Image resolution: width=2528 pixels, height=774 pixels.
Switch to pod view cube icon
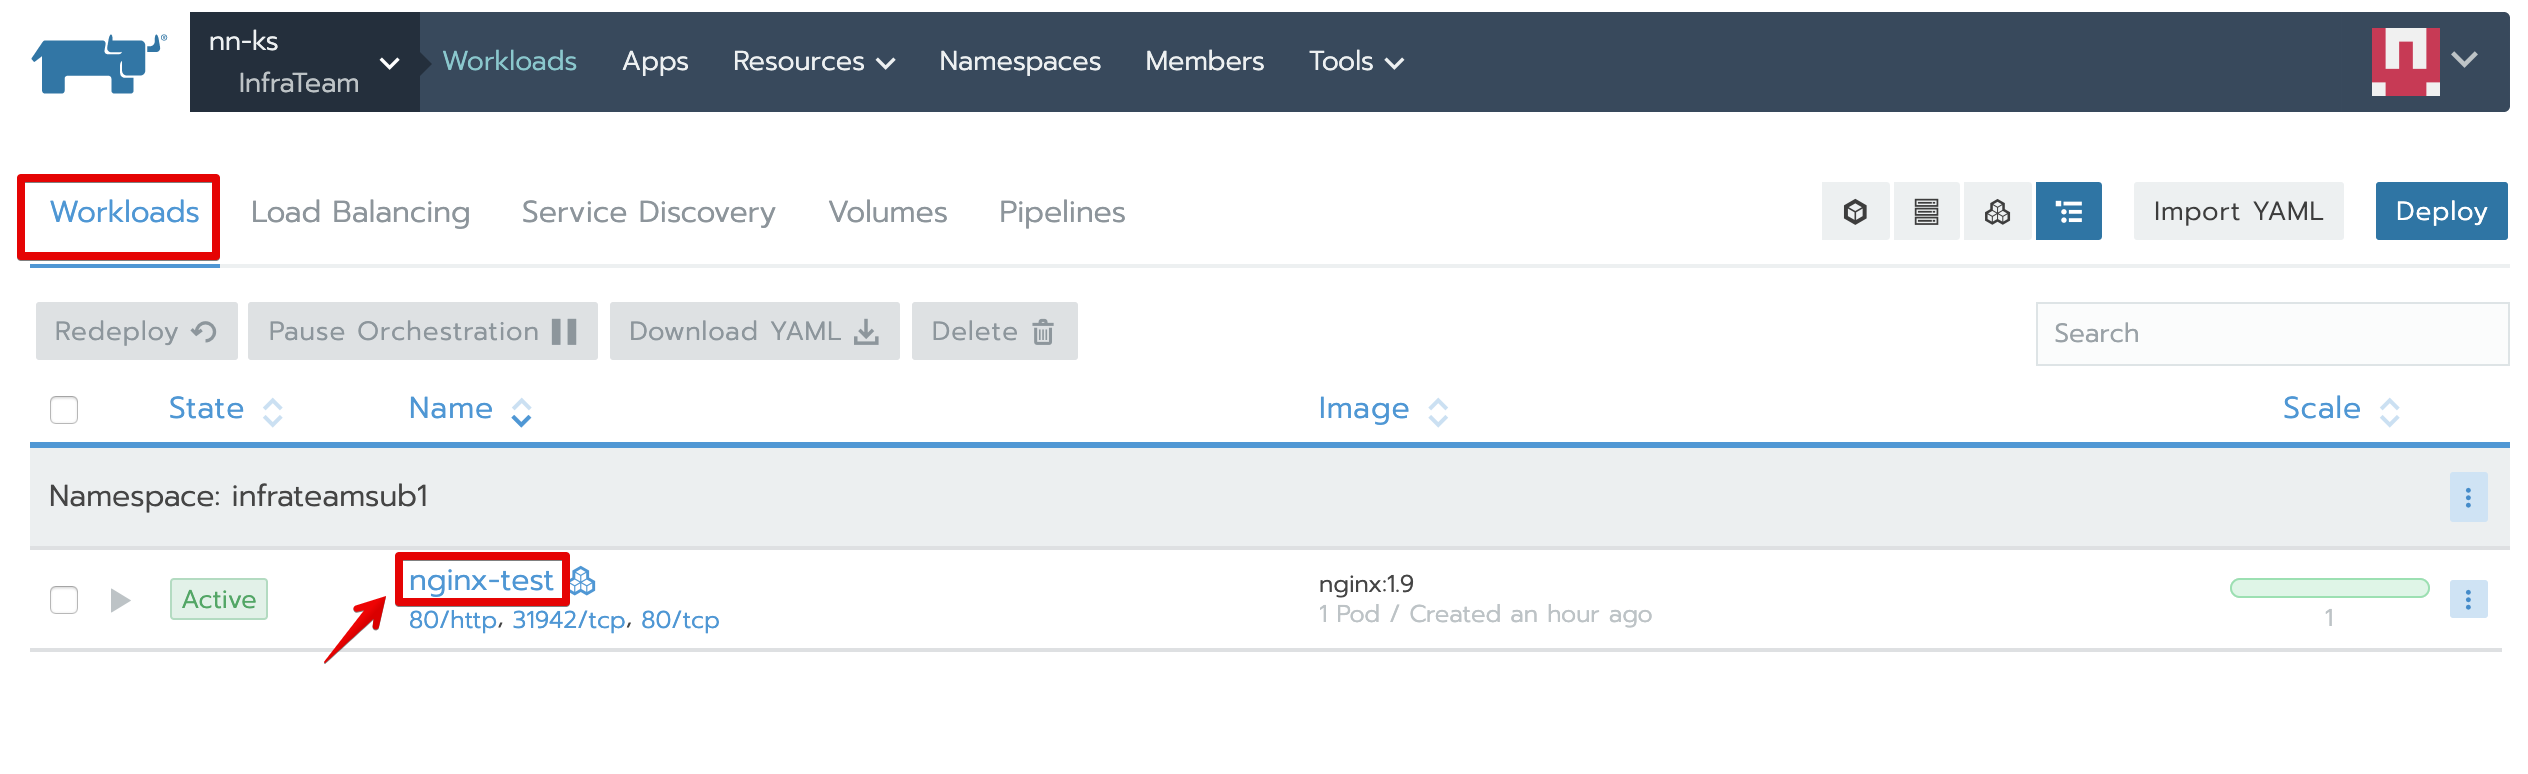coord(1855,212)
